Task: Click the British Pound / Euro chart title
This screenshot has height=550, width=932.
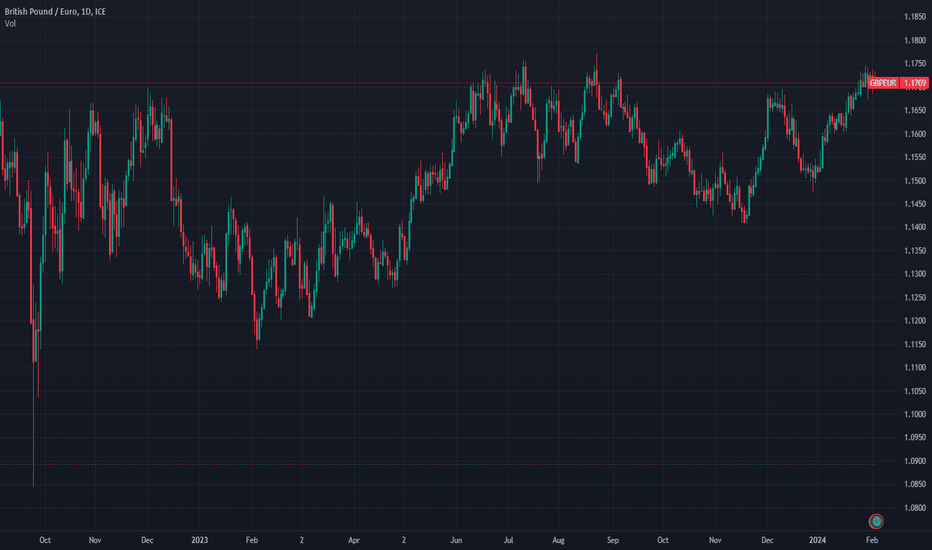Action: pyautogui.click(x=55, y=11)
